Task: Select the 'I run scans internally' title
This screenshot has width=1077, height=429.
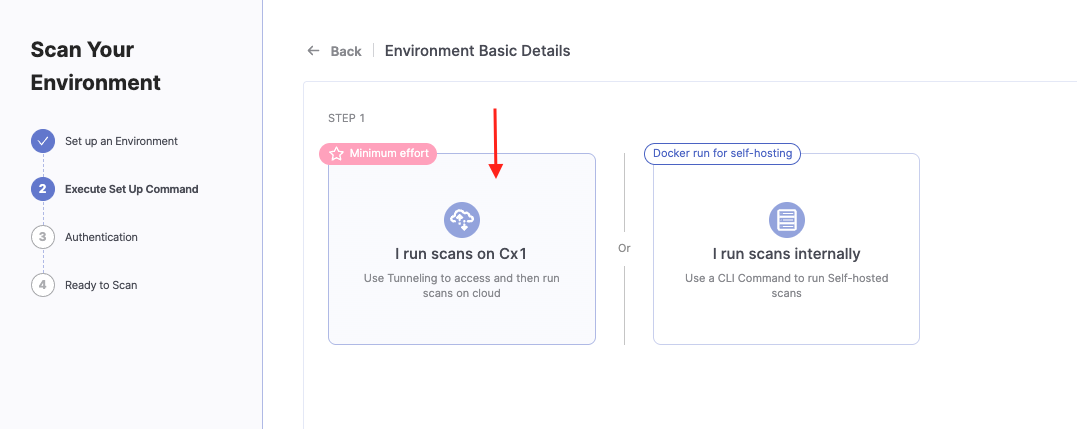Action: click(x=786, y=254)
